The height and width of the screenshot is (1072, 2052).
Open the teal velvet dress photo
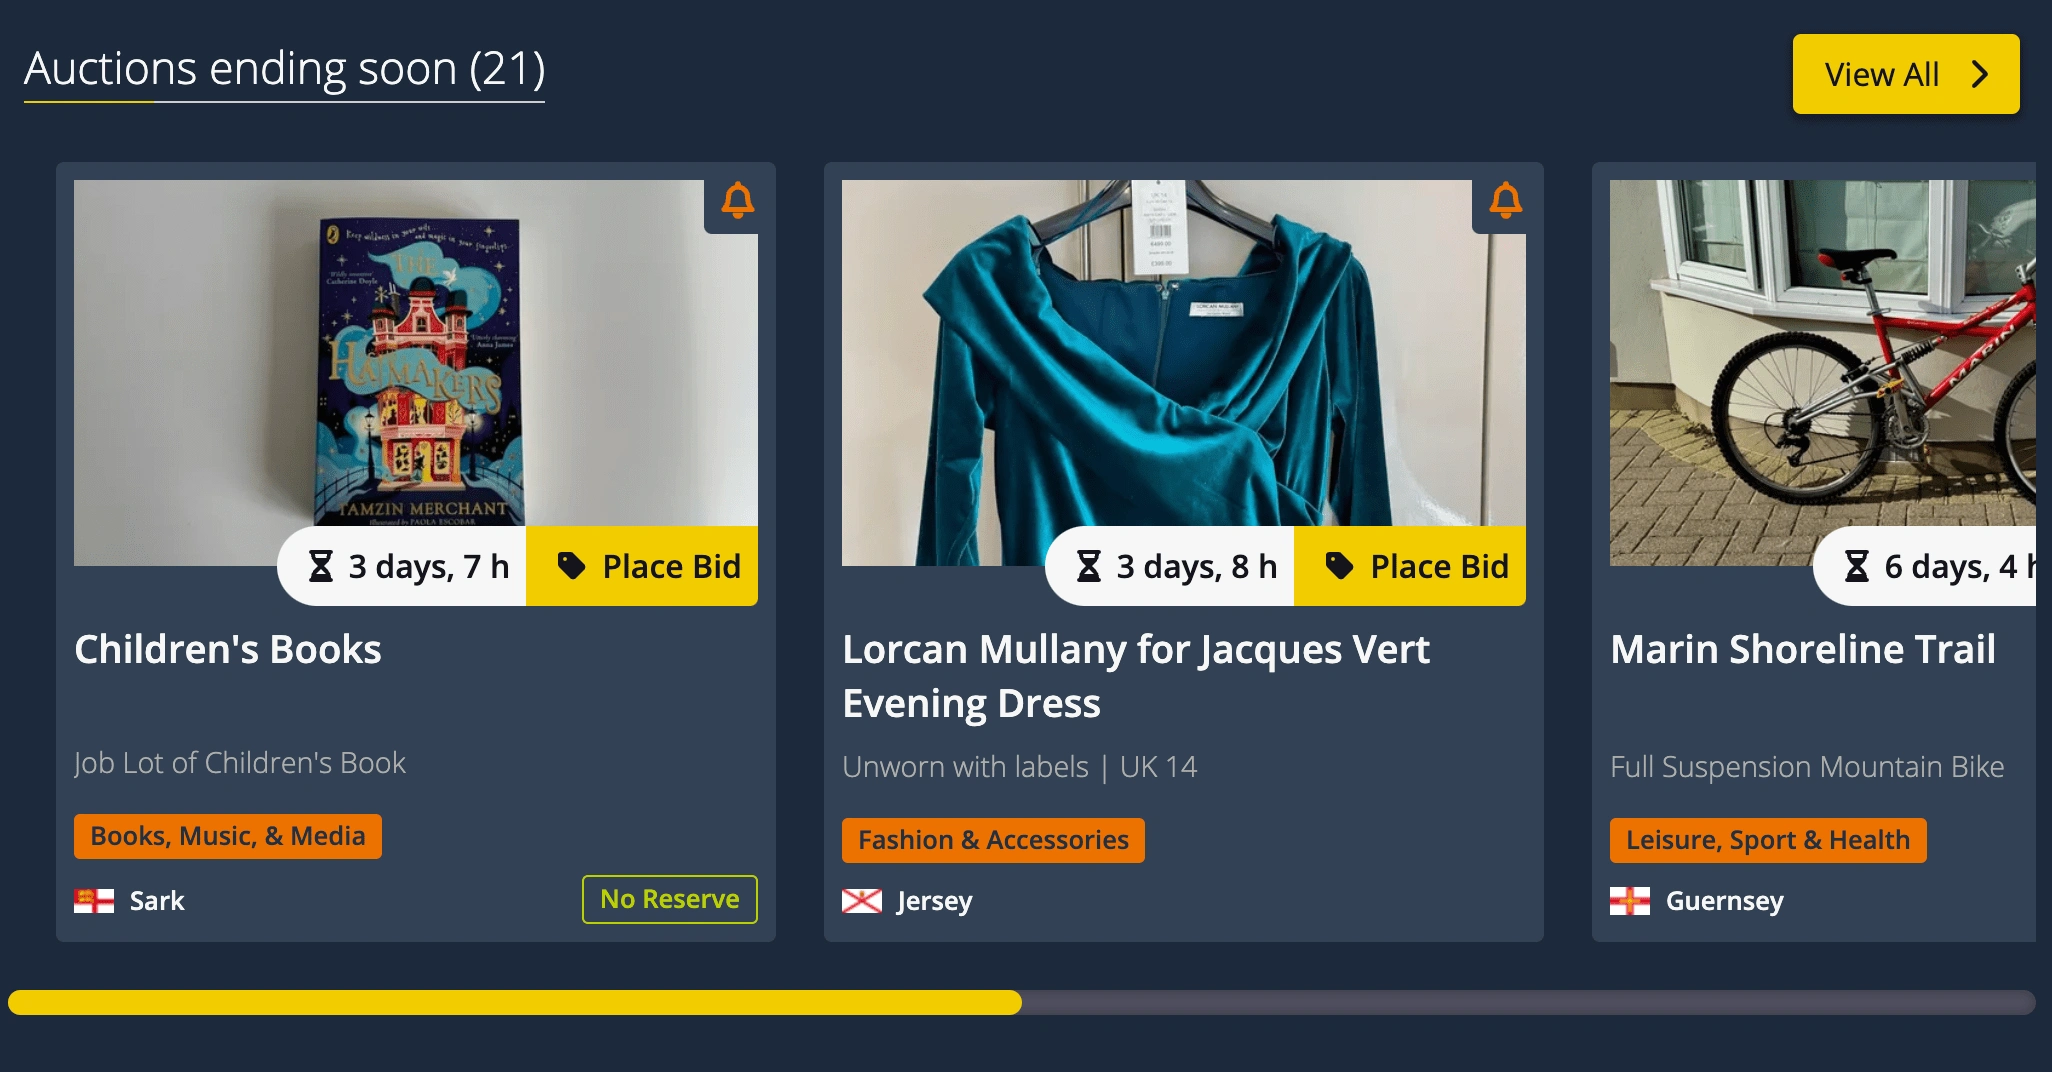coord(1184,372)
